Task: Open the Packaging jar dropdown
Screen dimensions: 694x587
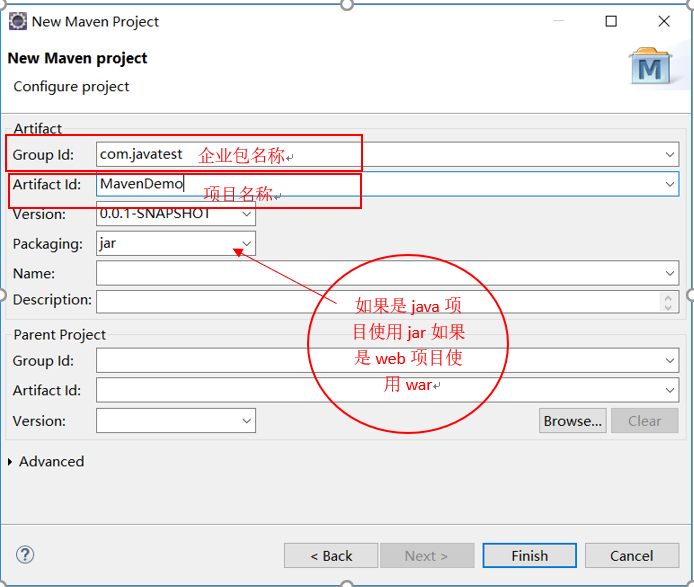Action: pyautogui.click(x=247, y=243)
